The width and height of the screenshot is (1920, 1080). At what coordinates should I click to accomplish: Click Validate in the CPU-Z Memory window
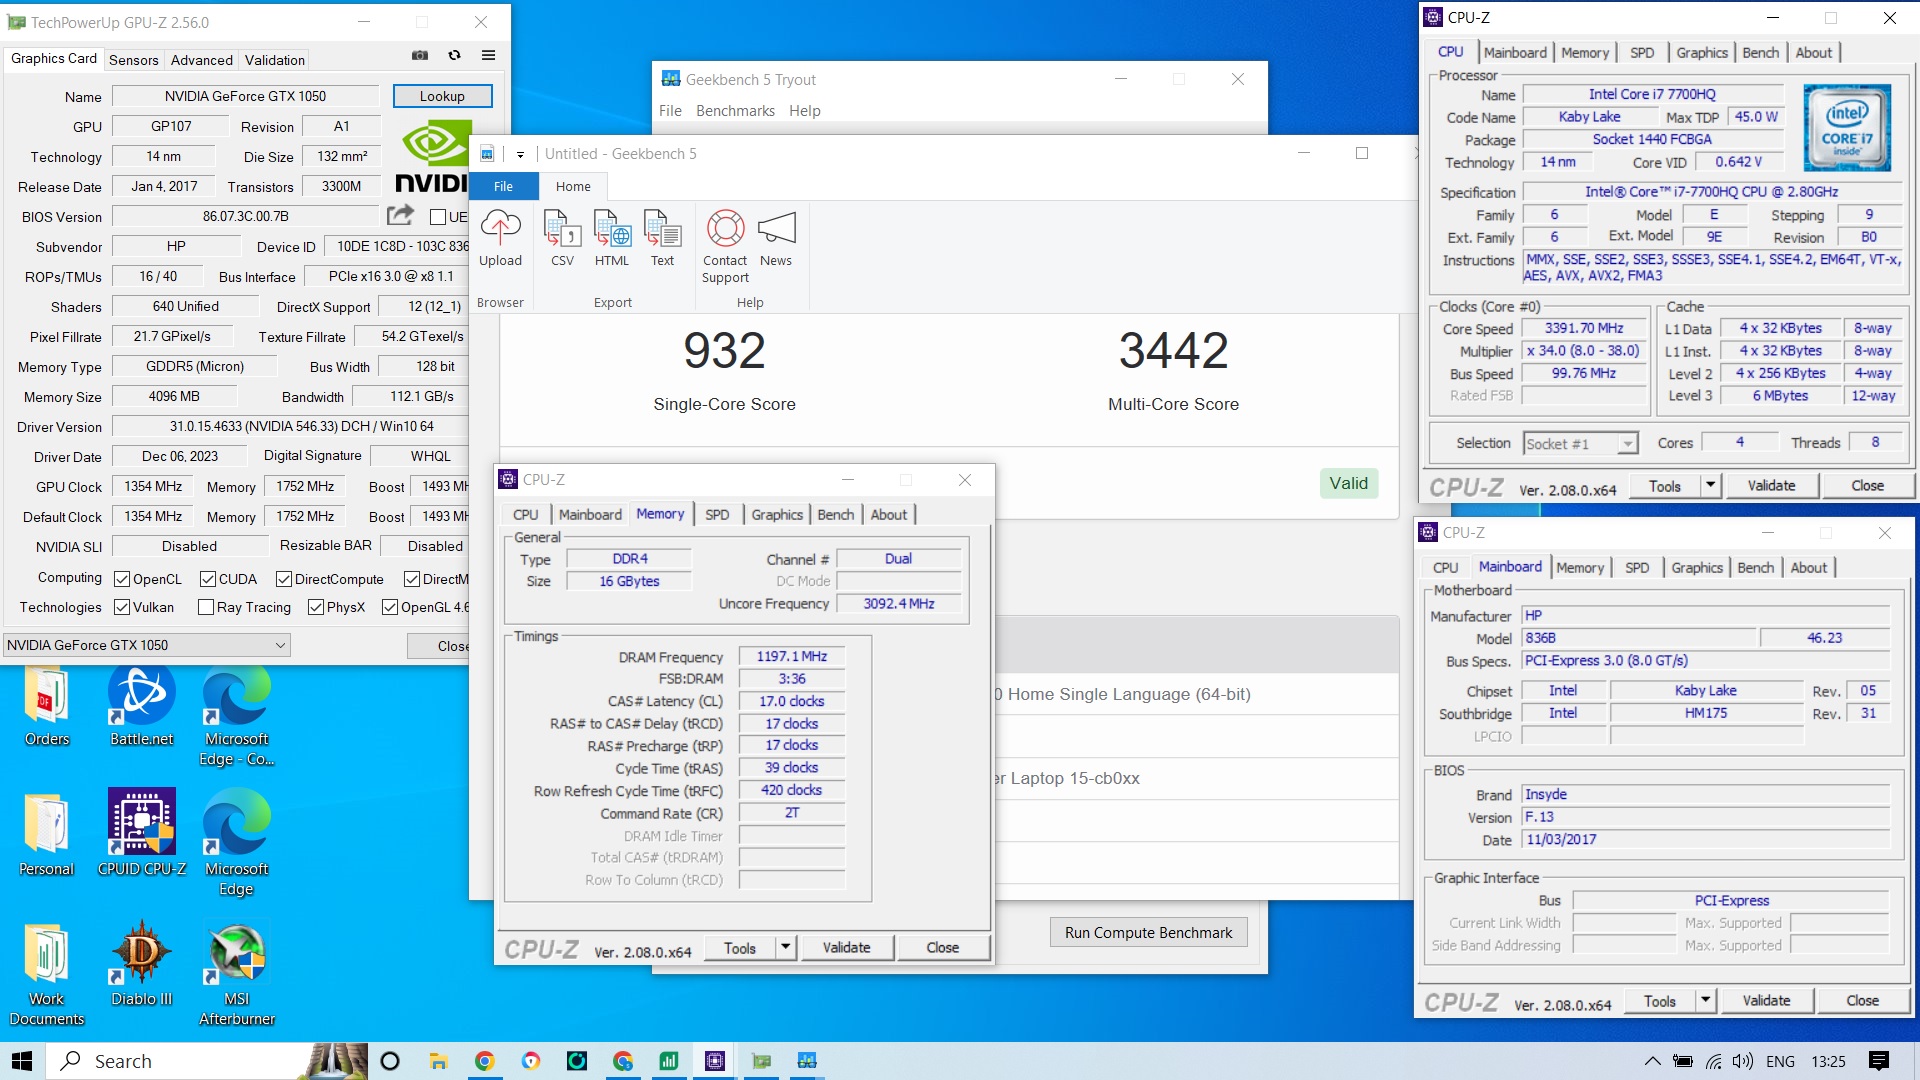[846, 947]
